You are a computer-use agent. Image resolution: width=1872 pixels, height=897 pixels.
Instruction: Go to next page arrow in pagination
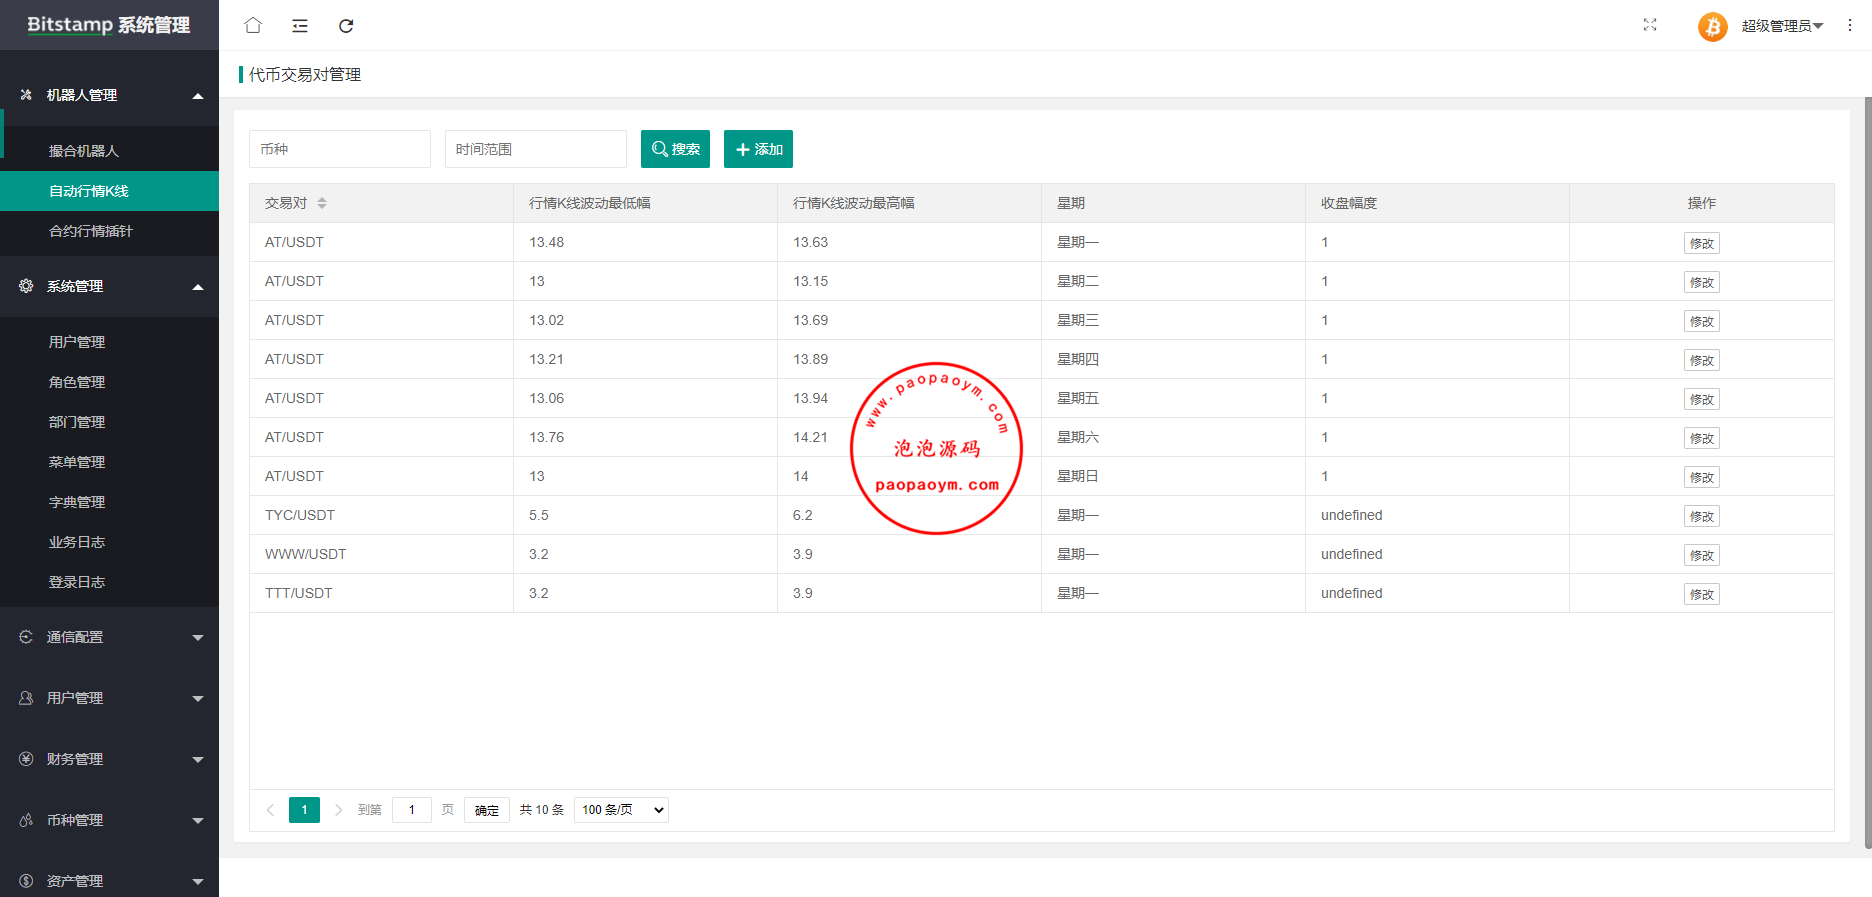[x=338, y=810]
